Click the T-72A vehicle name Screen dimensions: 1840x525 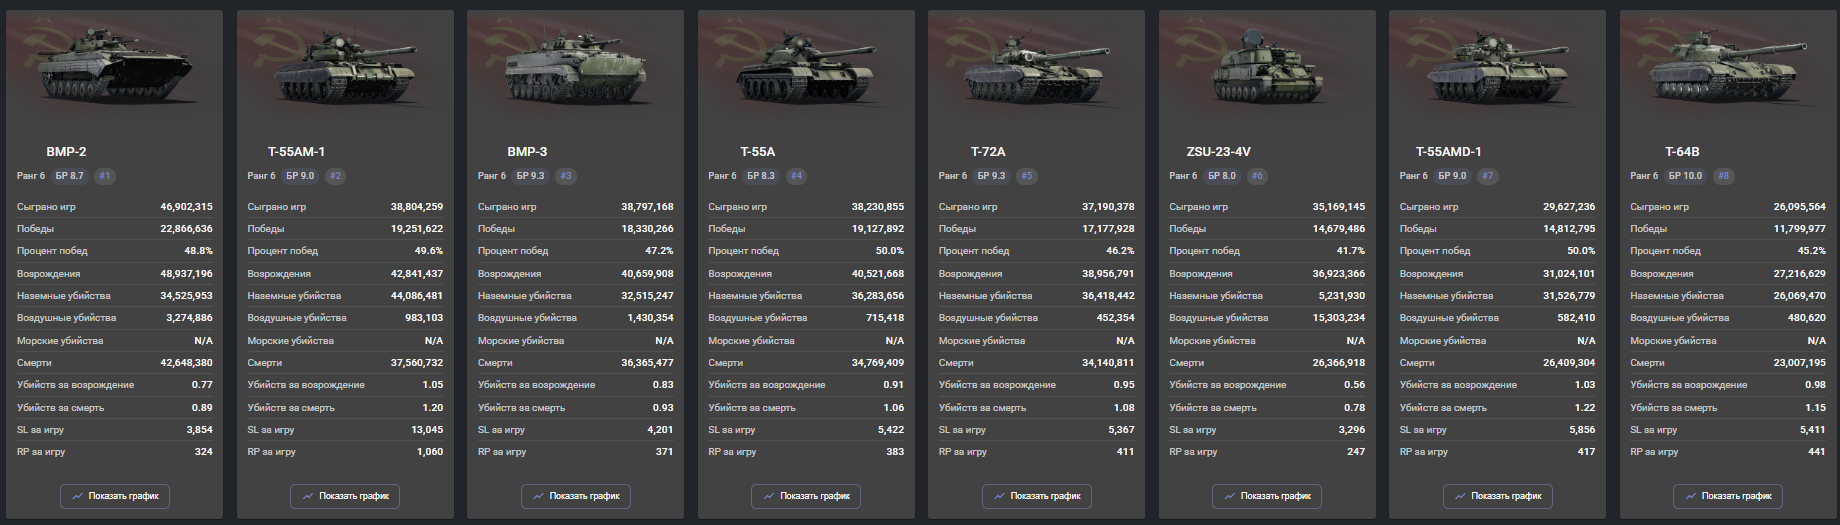[x=988, y=152]
